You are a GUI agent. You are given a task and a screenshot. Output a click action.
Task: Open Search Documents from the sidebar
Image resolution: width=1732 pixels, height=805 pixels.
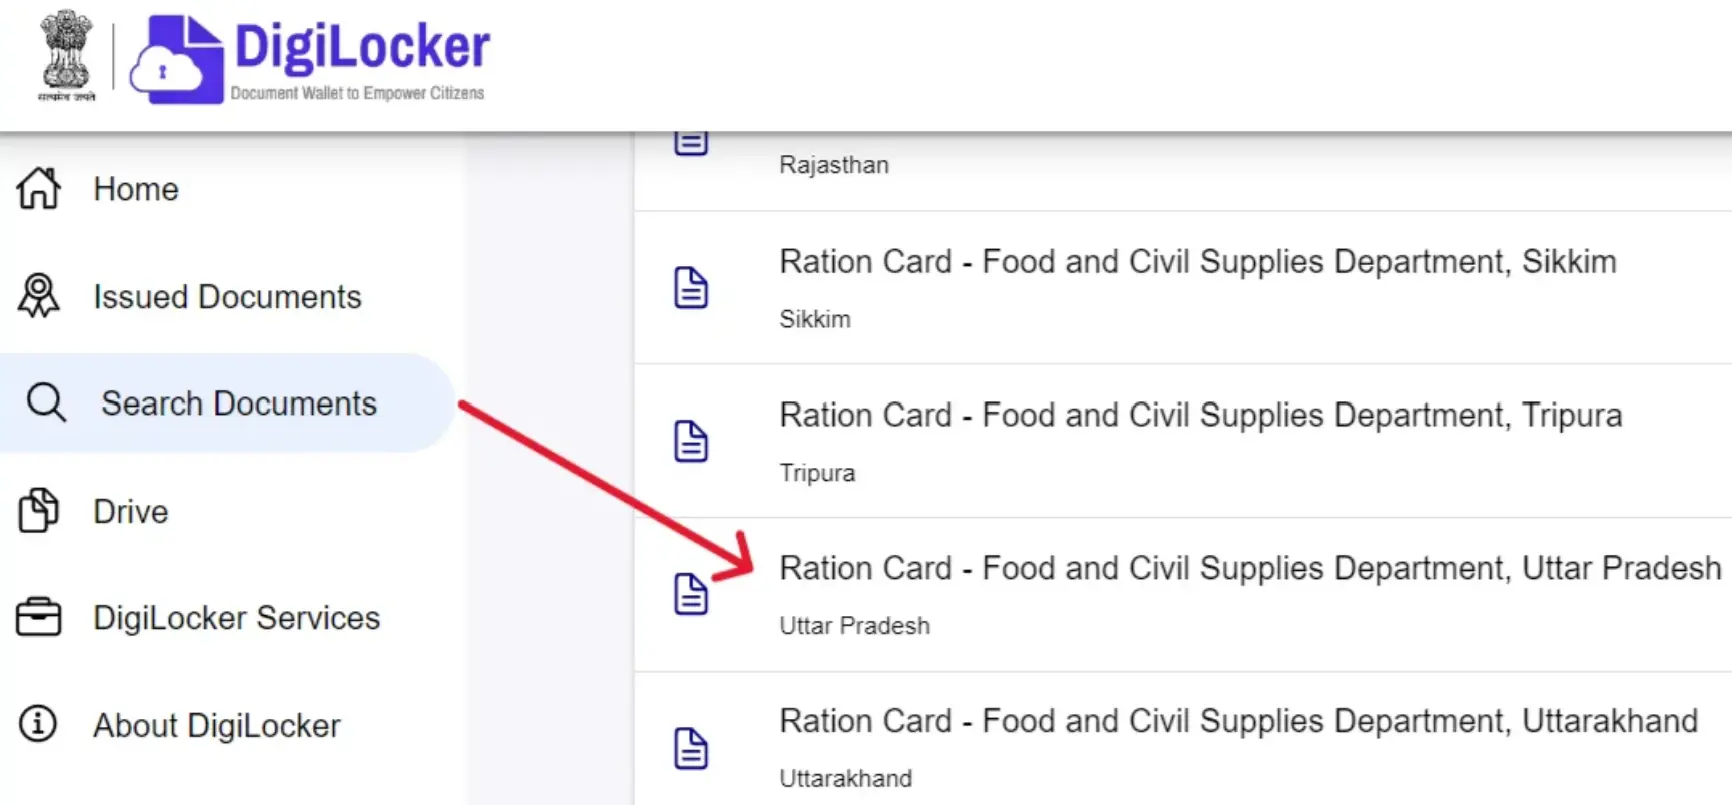click(x=239, y=402)
